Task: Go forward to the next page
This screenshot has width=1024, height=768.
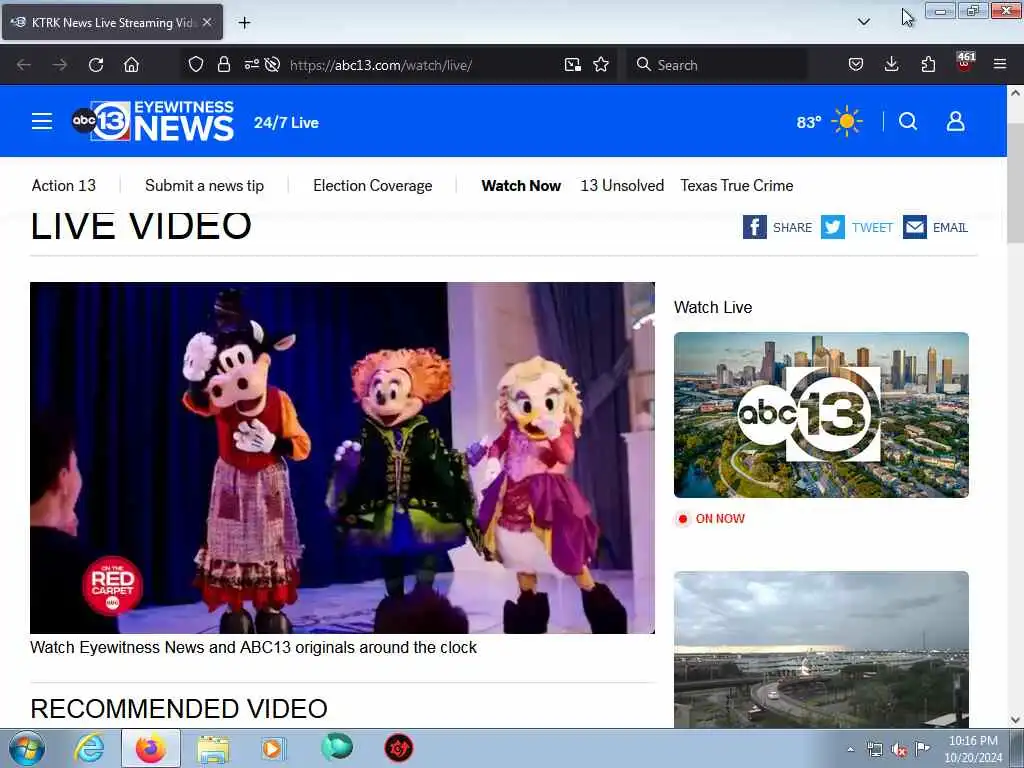Action: [x=60, y=65]
